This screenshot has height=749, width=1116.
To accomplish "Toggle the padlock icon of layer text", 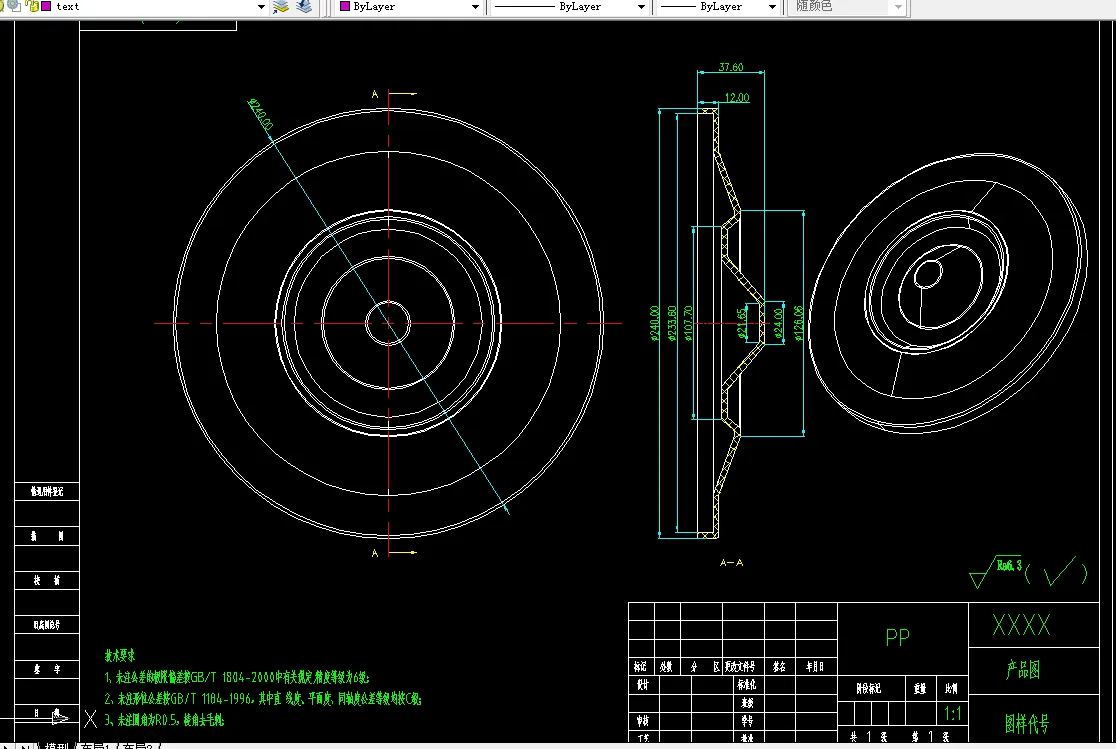I will click(x=32, y=6).
